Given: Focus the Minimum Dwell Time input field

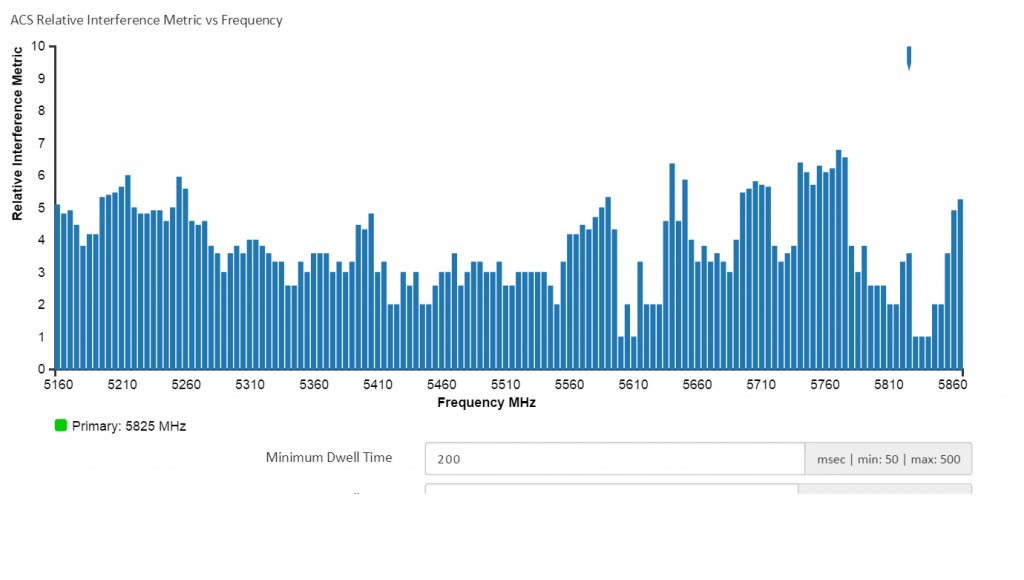Looking at the screenshot, I should [614, 459].
